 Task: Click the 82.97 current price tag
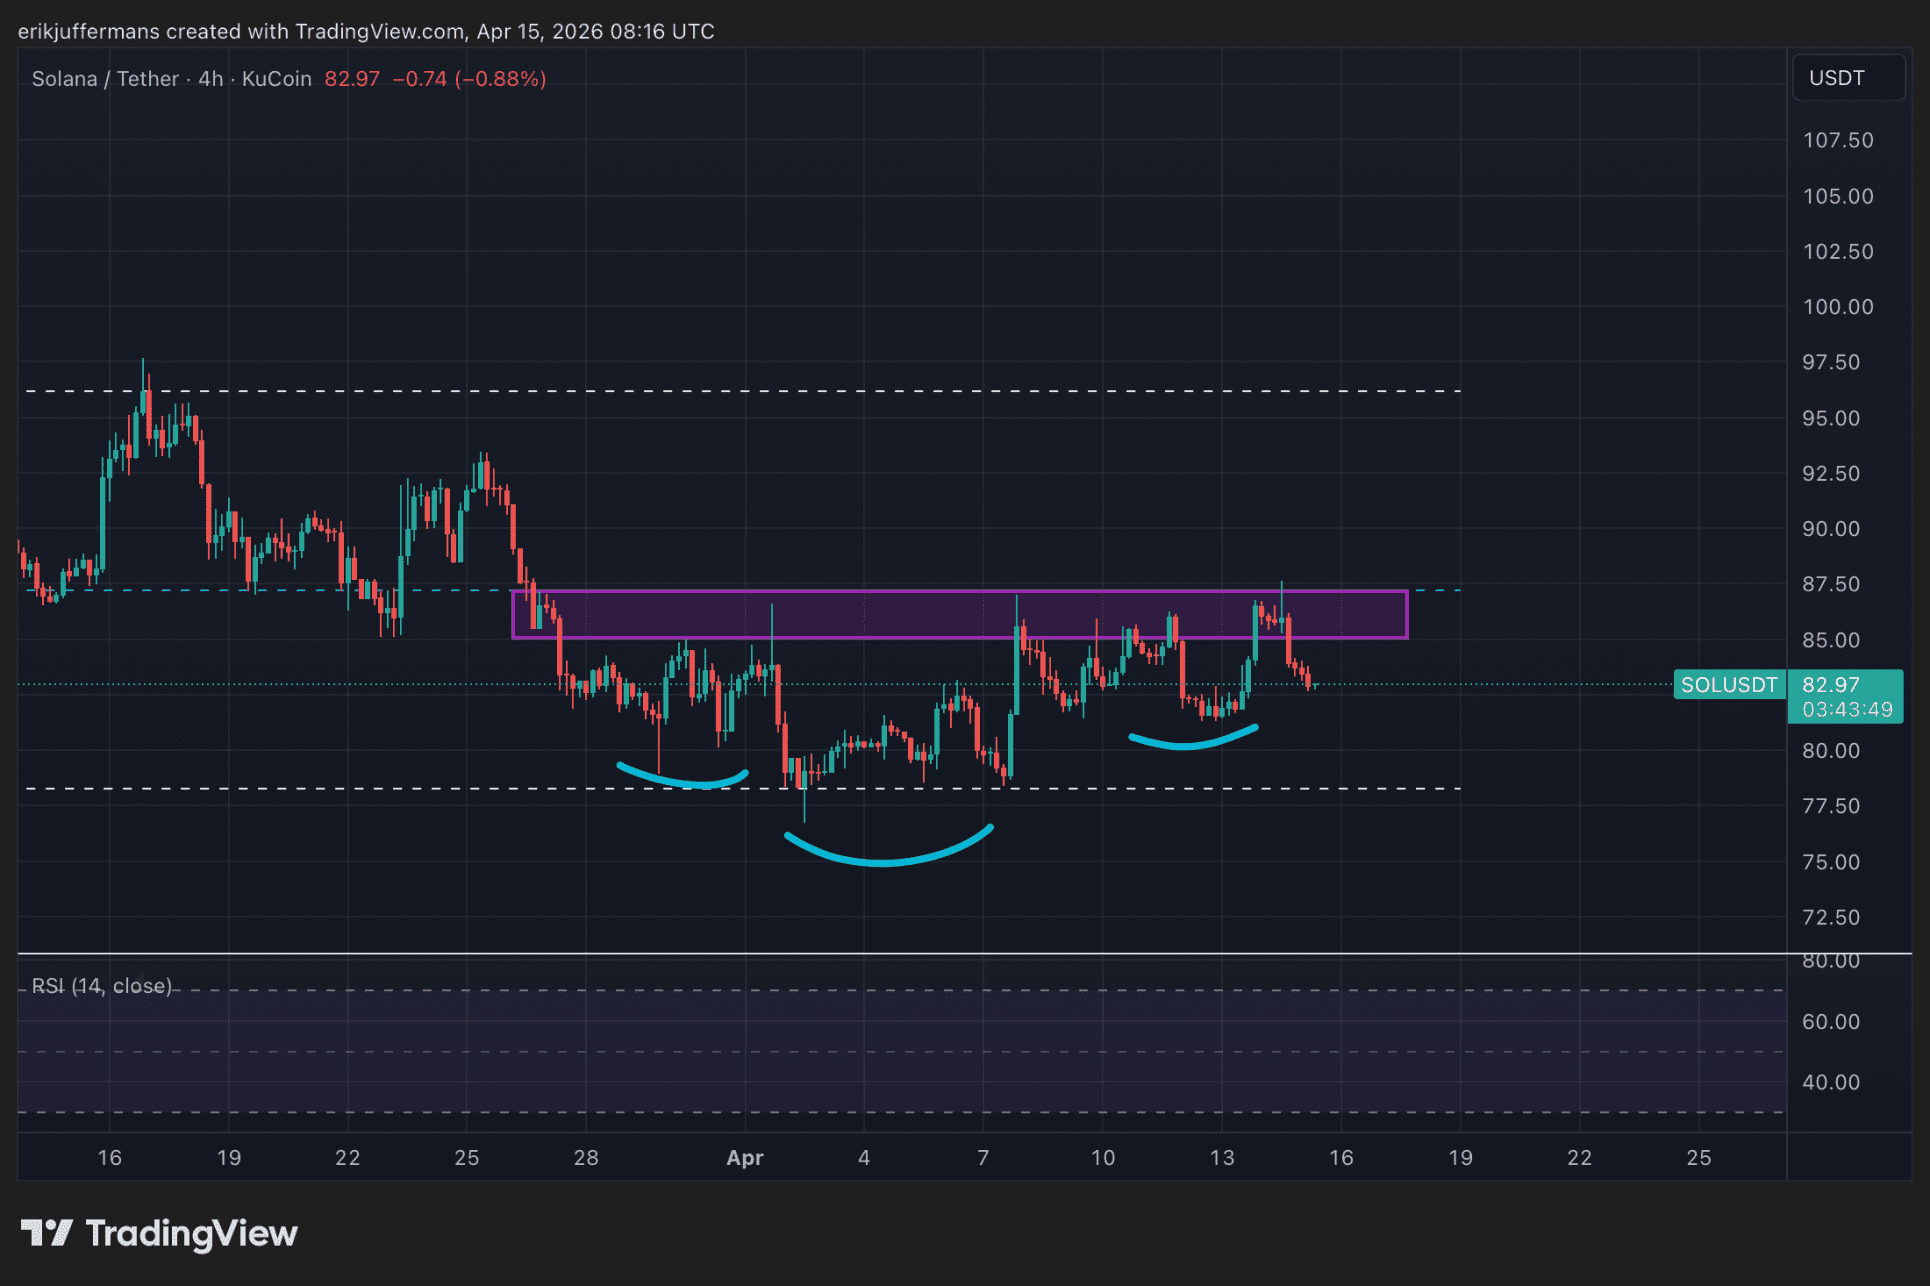pyautogui.click(x=1830, y=685)
